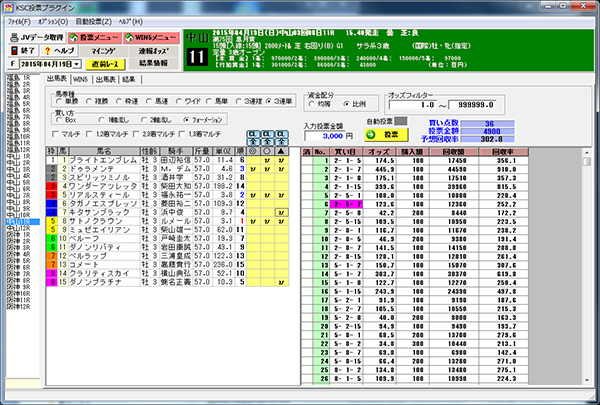Select the 3連複 bet type radio
The image size is (600, 405).
pyautogui.click(x=238, y=101)
